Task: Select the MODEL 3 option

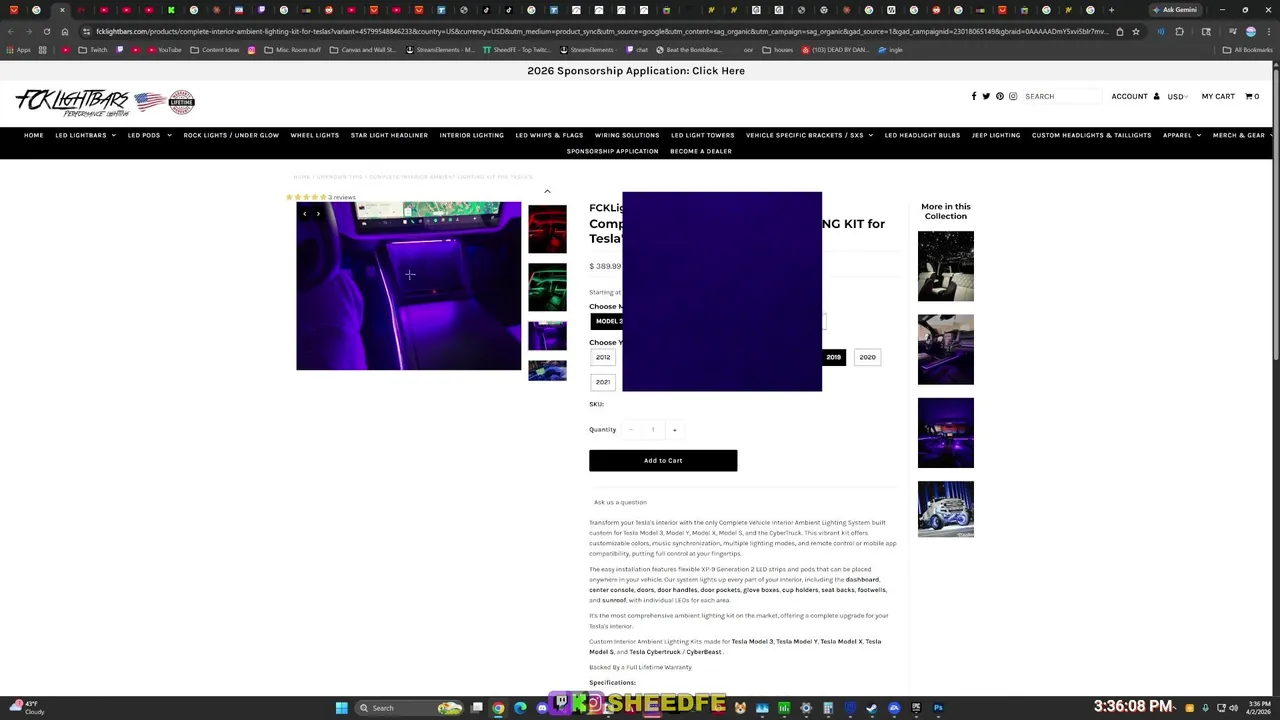Action: 607,321
